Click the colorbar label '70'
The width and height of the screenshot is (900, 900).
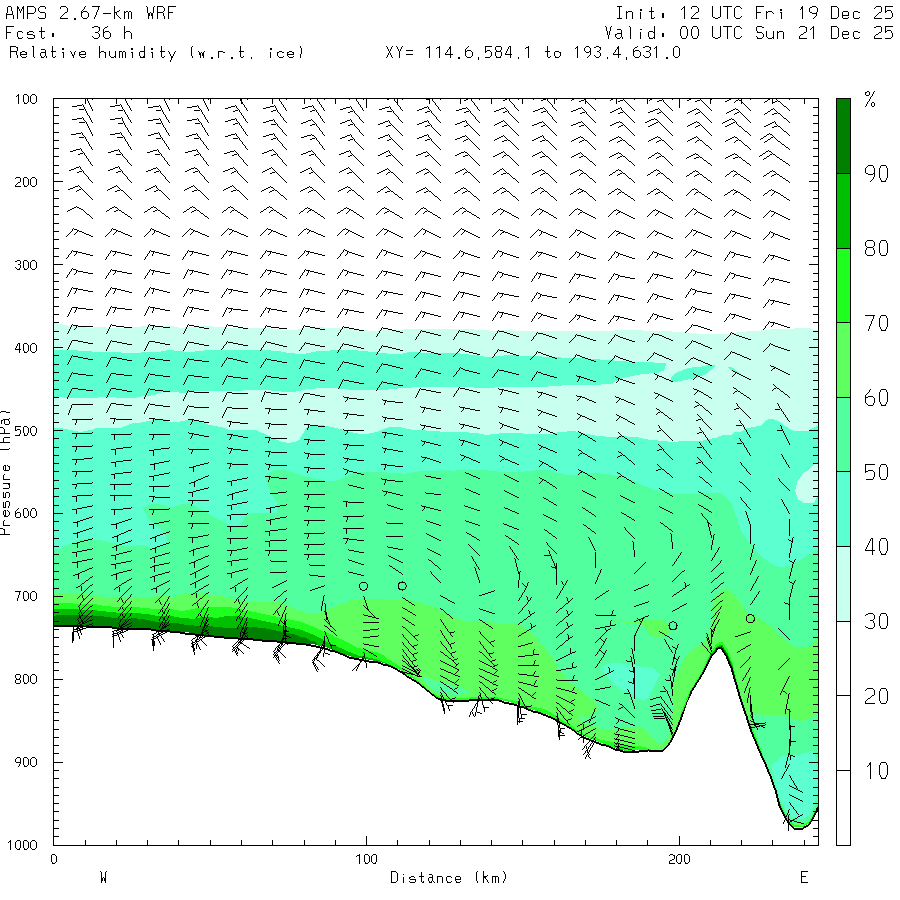click(x=876, y=323)
